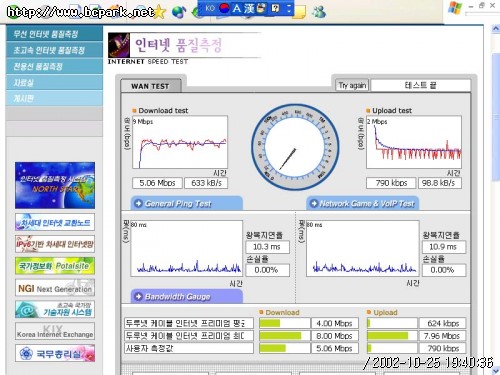
Task: Select the 633 kB/s download value
Action: pyautogui.click(x=206, y=183)
